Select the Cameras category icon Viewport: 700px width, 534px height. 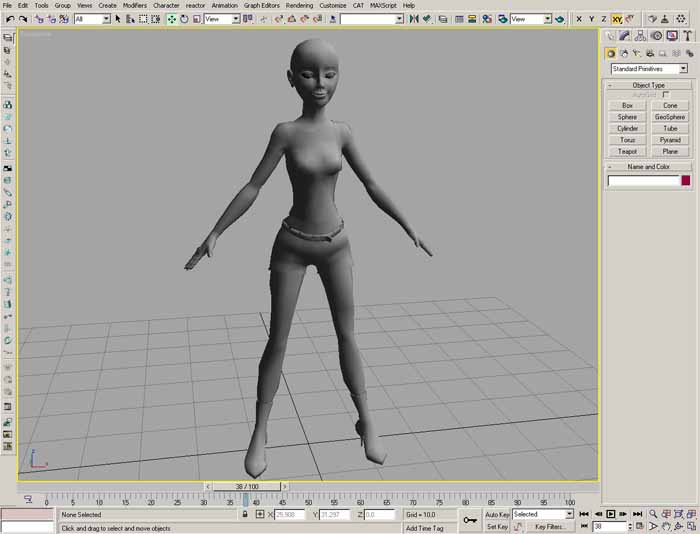point(648,53)
